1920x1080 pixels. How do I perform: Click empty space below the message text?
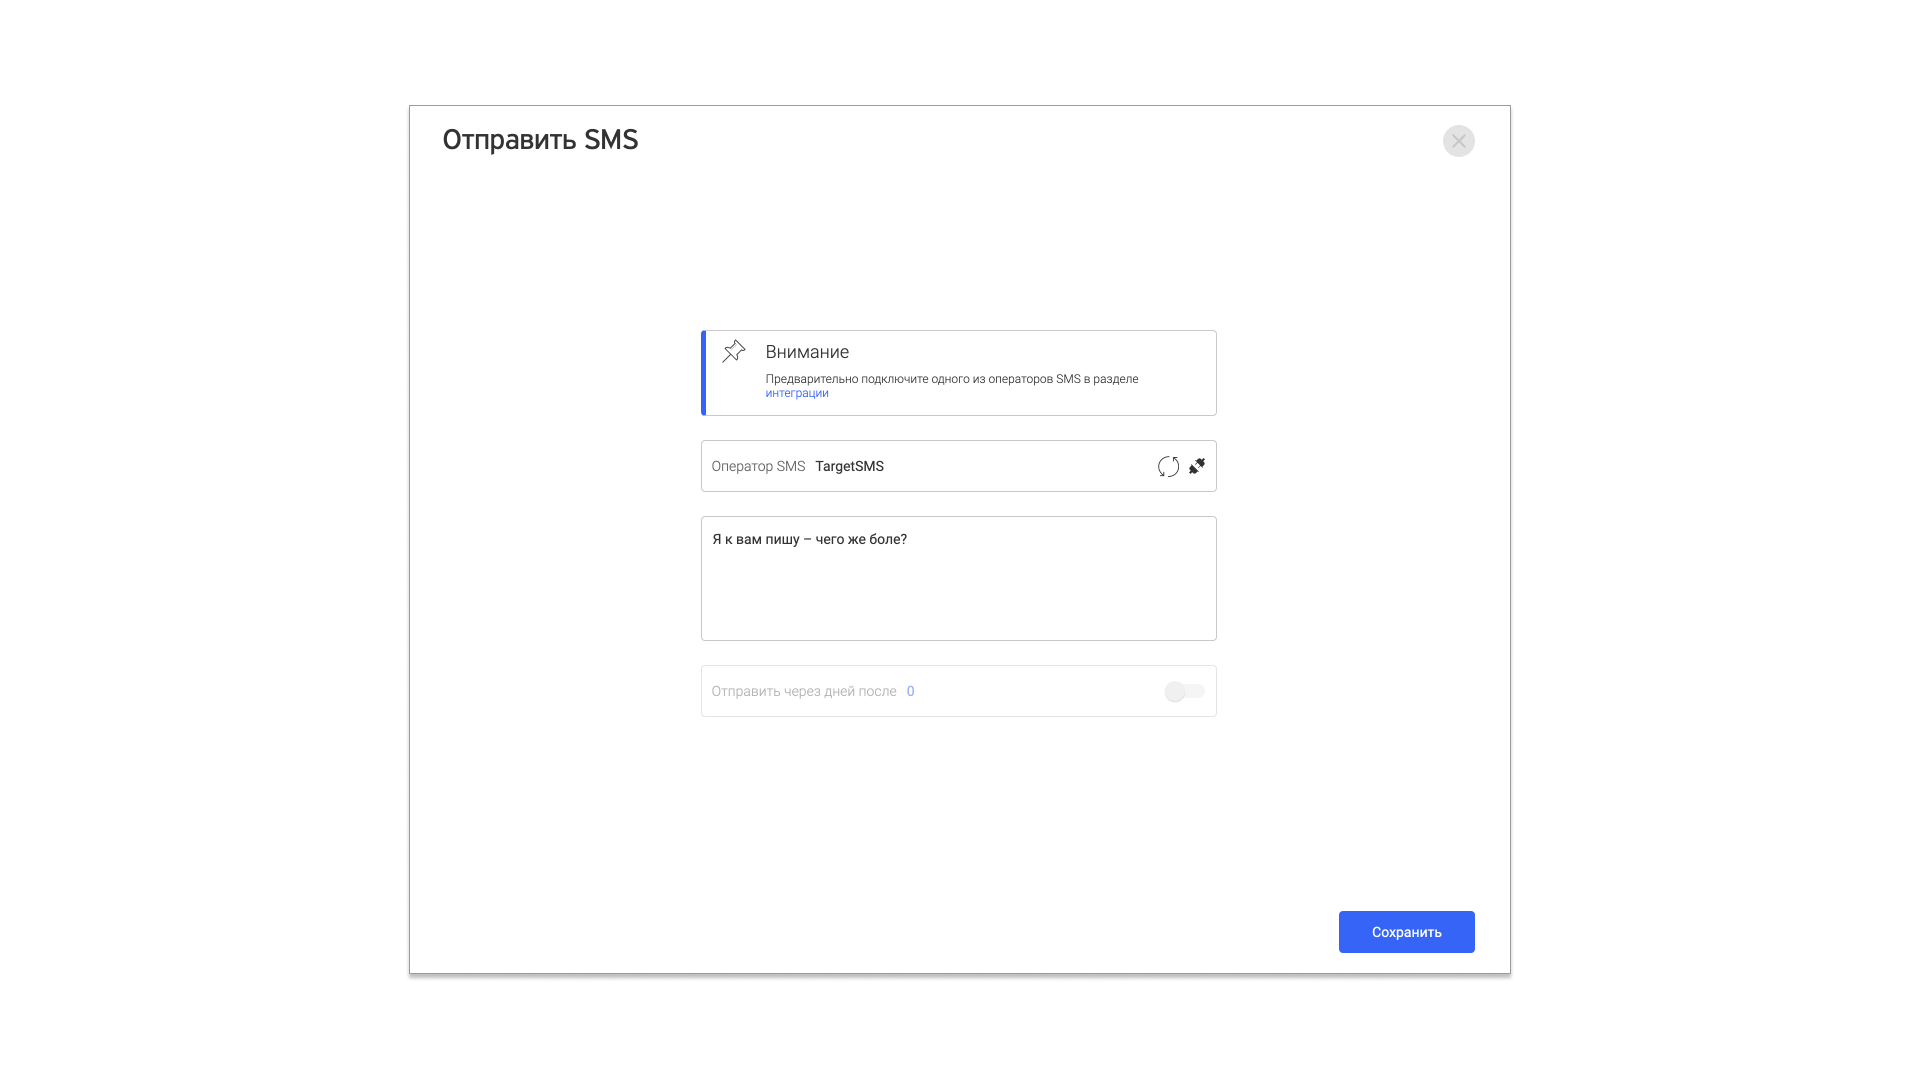click(959, 600)
